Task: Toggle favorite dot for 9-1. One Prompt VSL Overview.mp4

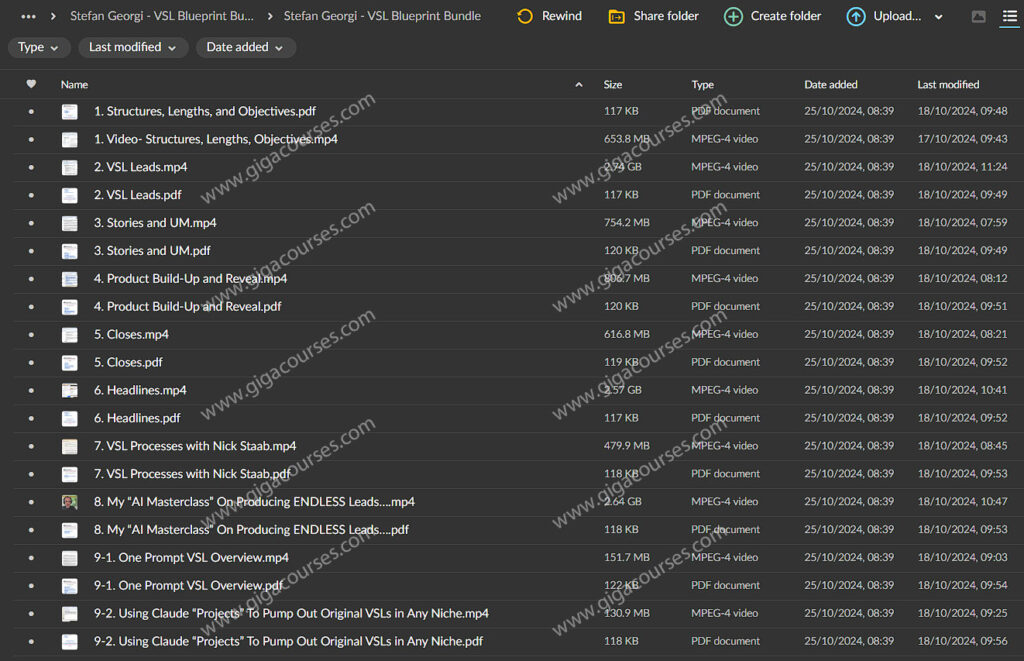Action: [x=31, y=558]
